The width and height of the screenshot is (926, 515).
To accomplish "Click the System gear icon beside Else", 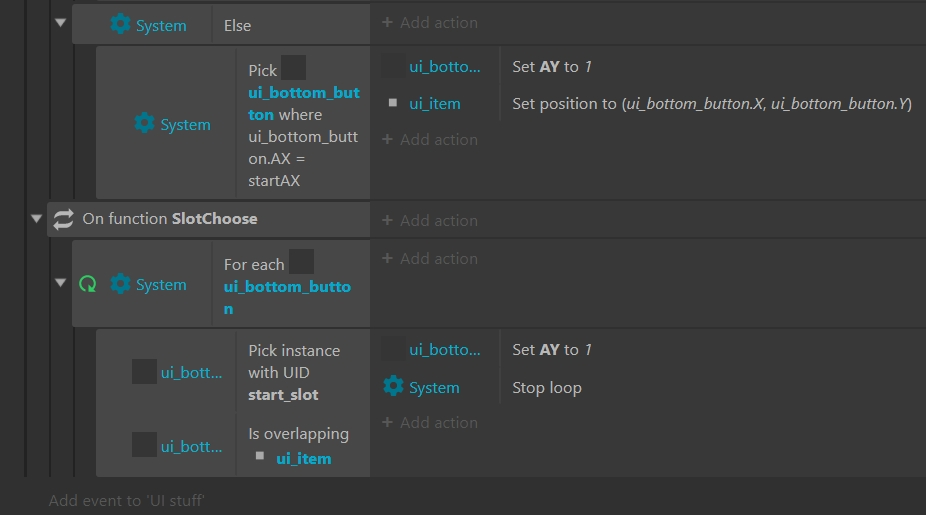I will coord(120,25).
